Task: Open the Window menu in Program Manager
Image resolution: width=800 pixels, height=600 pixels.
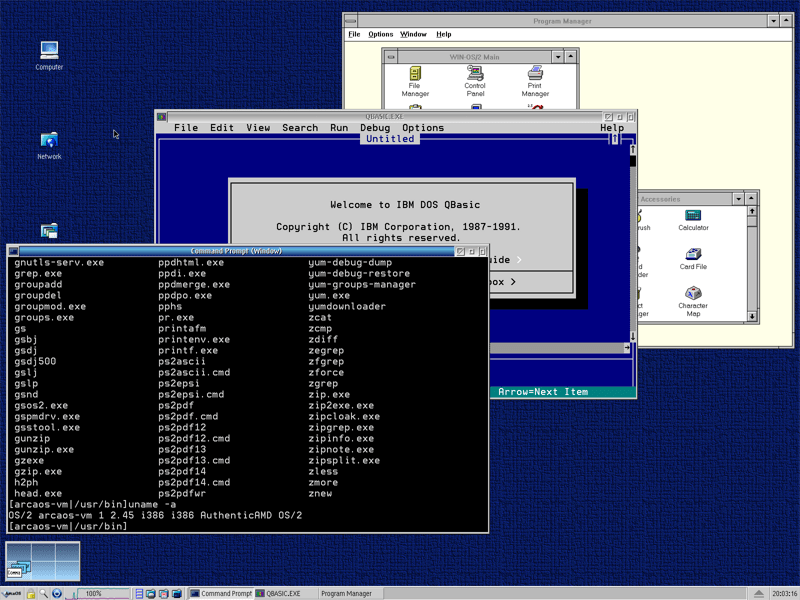Action: [413, 34]
